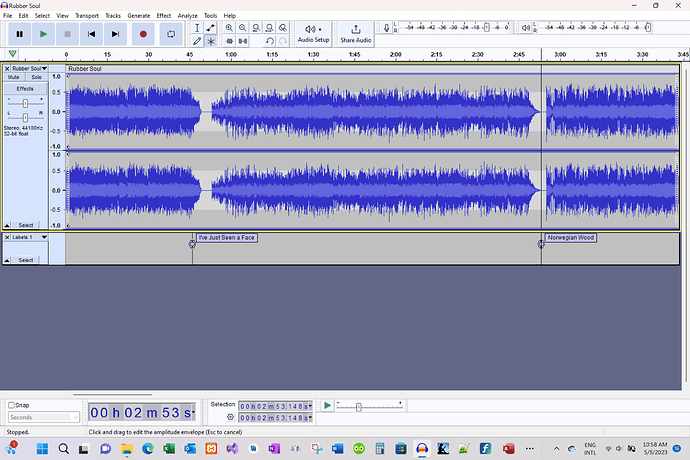Mute the Rubber Soul track
690x460 pixels.
pos(14,77)
